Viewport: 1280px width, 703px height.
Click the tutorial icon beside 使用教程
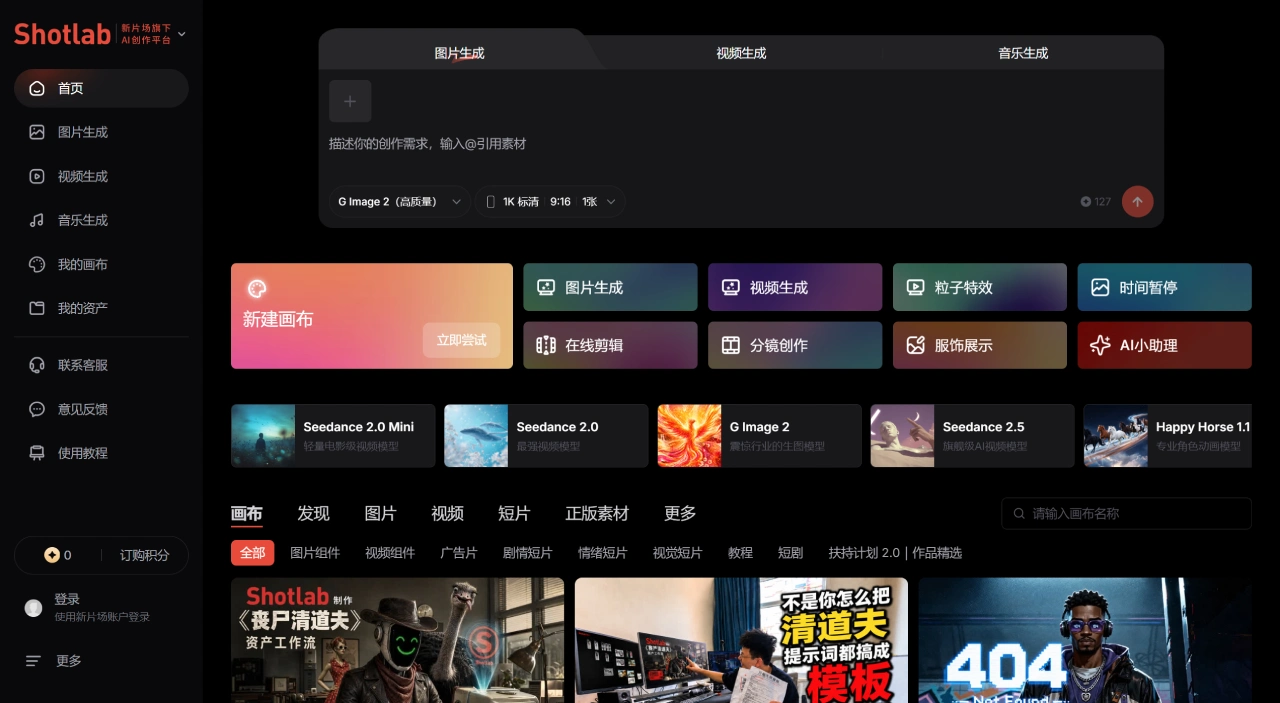click(37, 453)
